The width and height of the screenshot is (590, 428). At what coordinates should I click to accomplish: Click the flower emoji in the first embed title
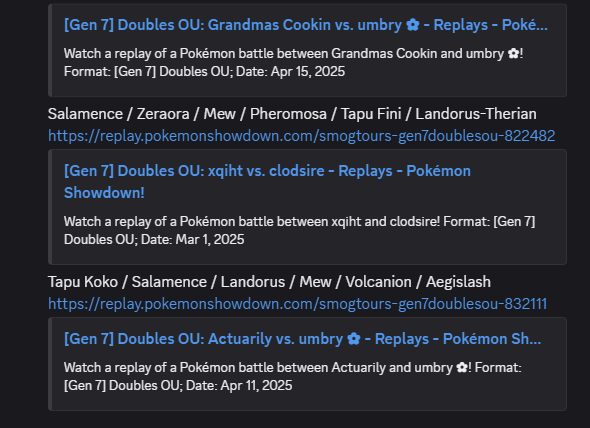(412, 25)
